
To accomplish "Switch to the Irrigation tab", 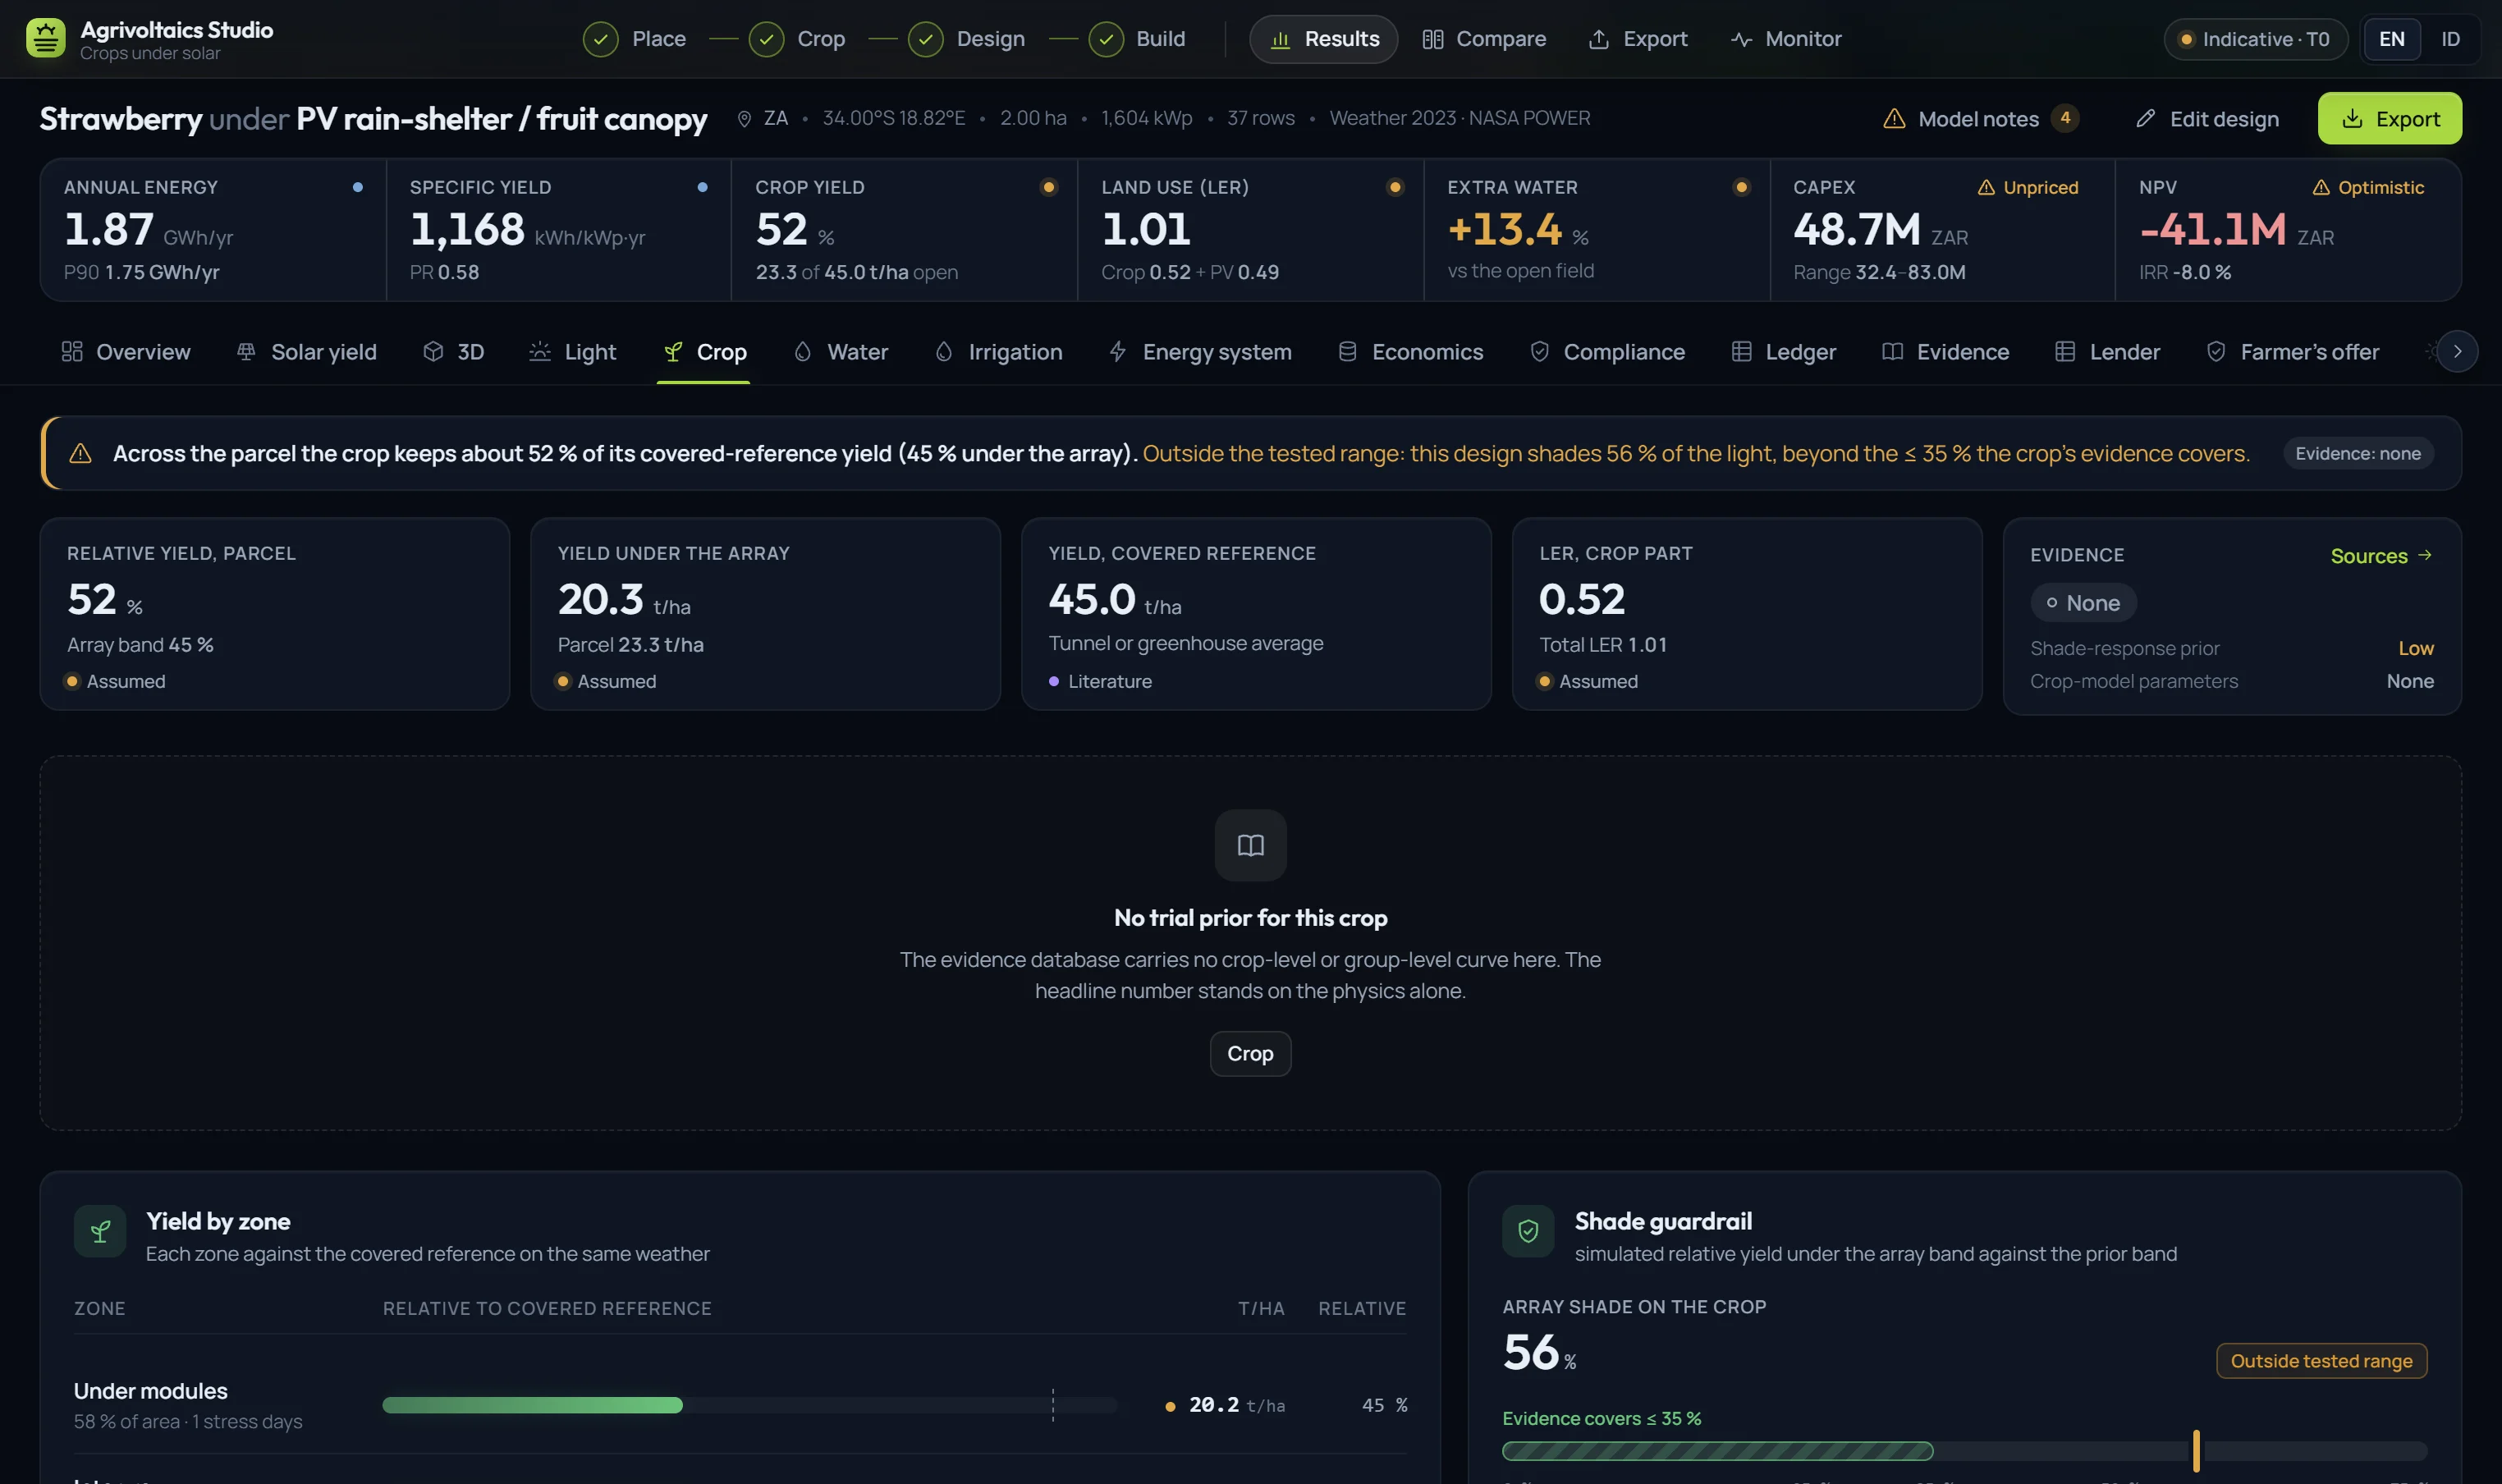I will tap(998, 352).
